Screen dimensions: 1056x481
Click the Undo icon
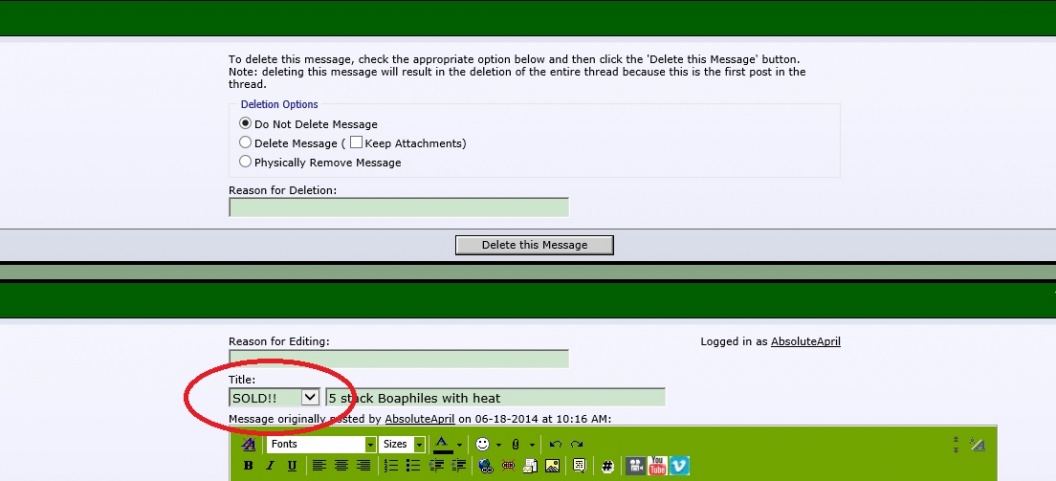(556, 444)
